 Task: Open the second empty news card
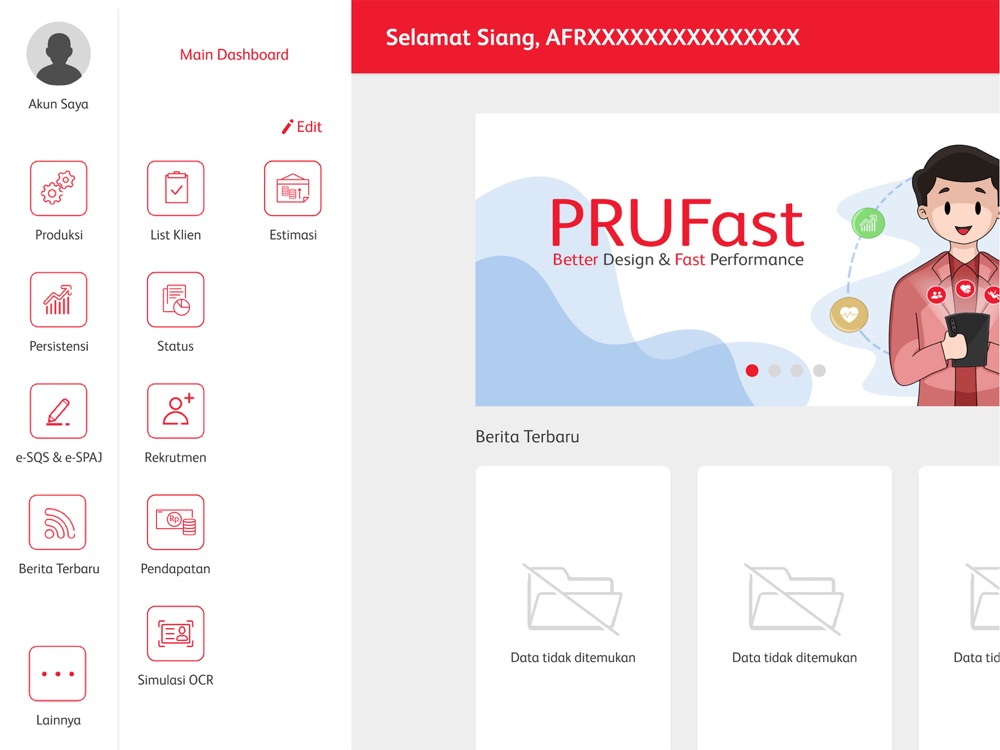point(794,608)
